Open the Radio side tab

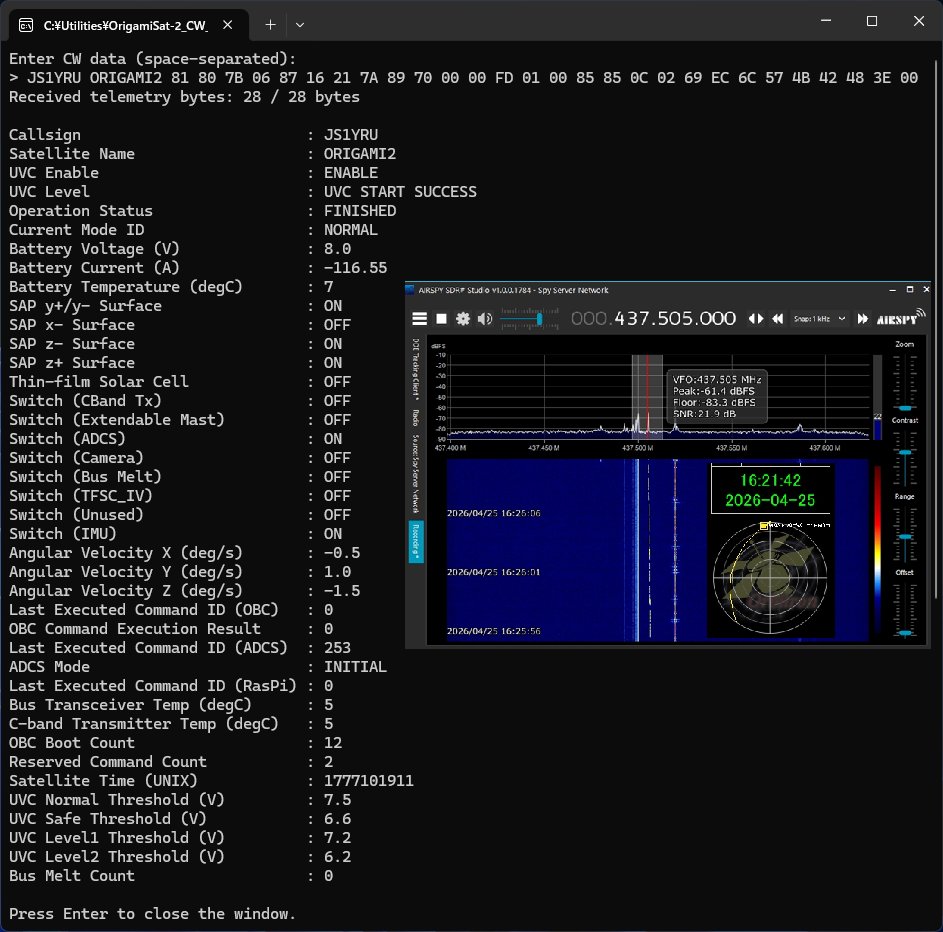click(x=416, y=417)
